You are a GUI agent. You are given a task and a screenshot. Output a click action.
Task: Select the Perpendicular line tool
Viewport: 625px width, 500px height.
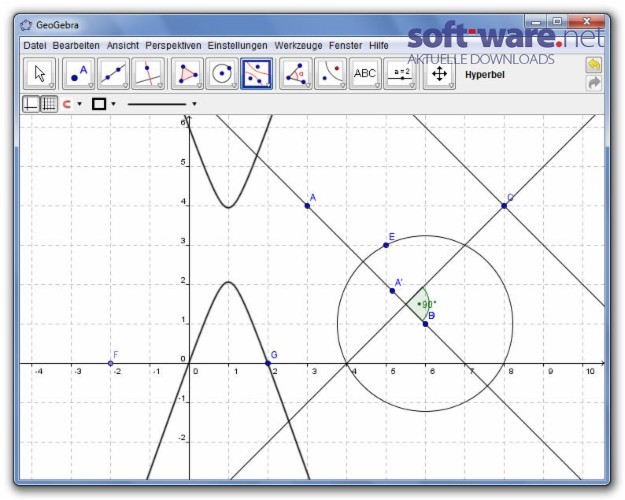click(148, 74)
